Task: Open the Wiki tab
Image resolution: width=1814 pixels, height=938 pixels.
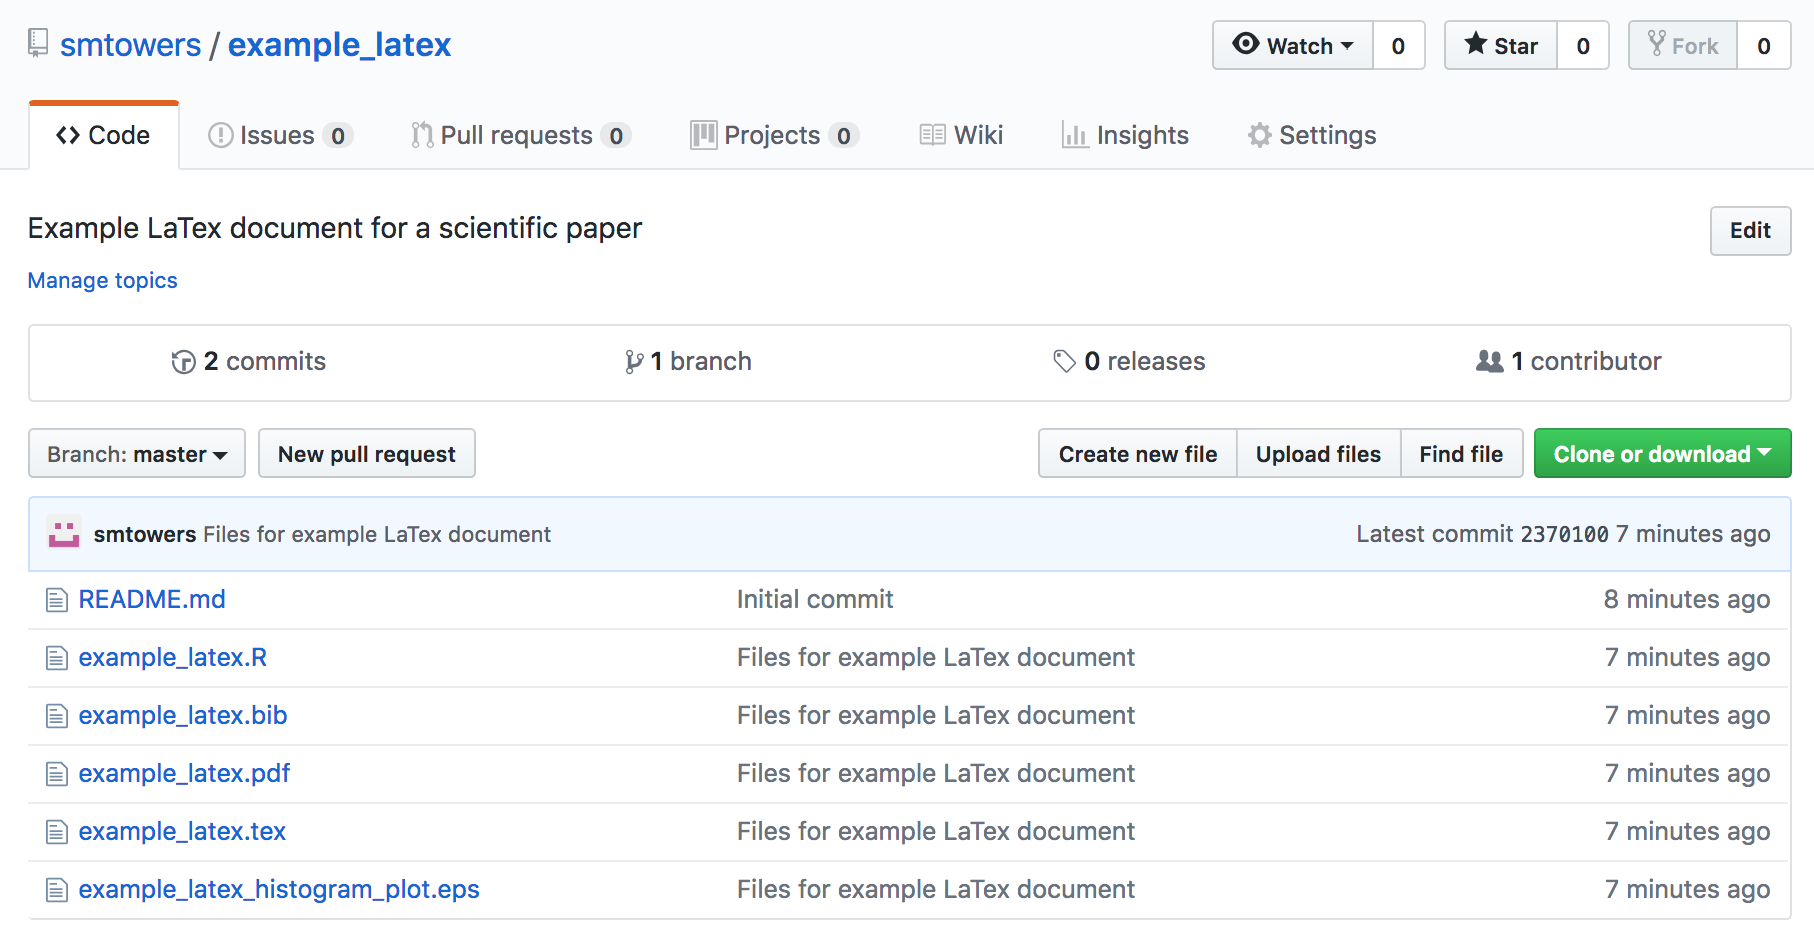Action: click(961, 135)
